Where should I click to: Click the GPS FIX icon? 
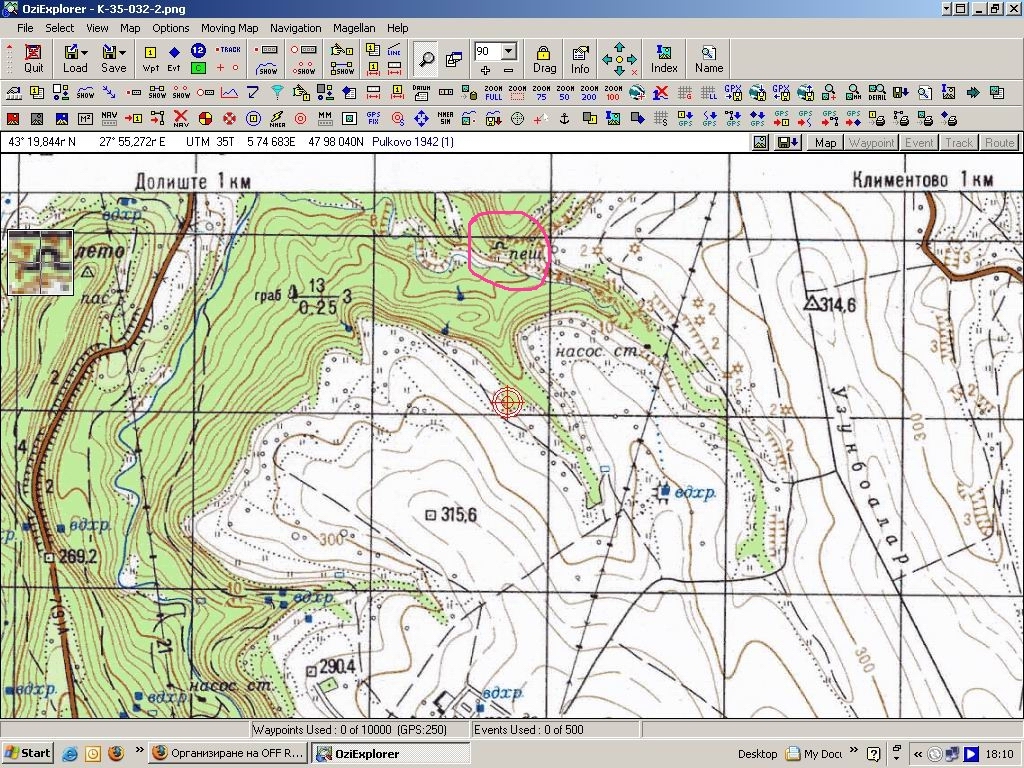(x=374, y=118)
